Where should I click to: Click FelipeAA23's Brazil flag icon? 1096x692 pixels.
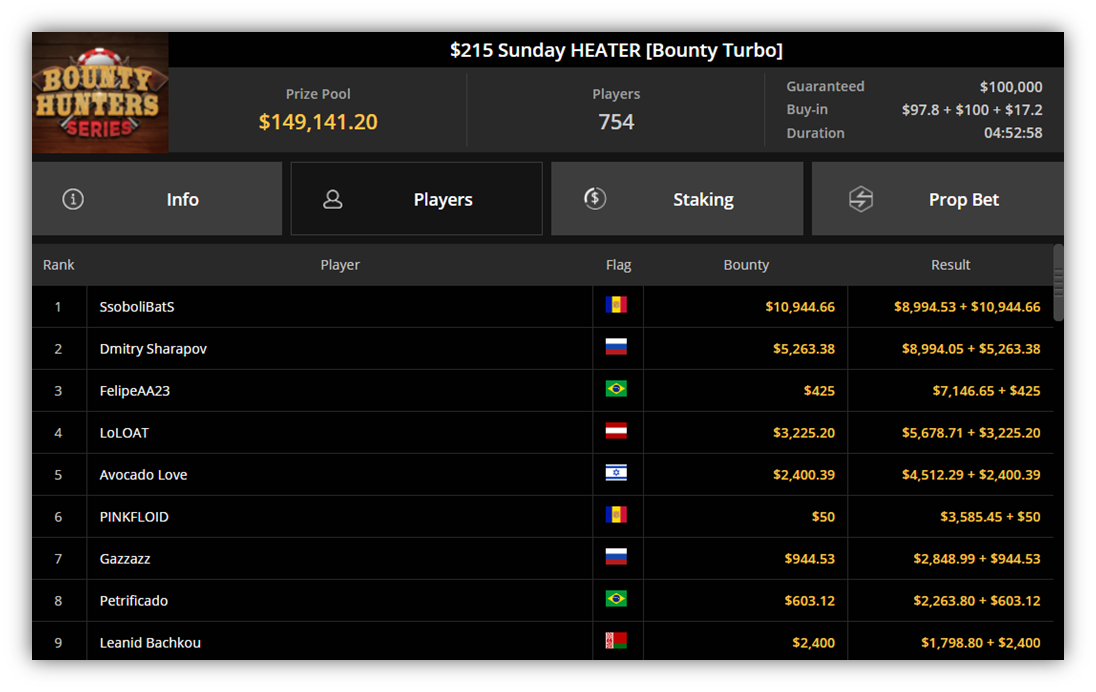point(616,389)
